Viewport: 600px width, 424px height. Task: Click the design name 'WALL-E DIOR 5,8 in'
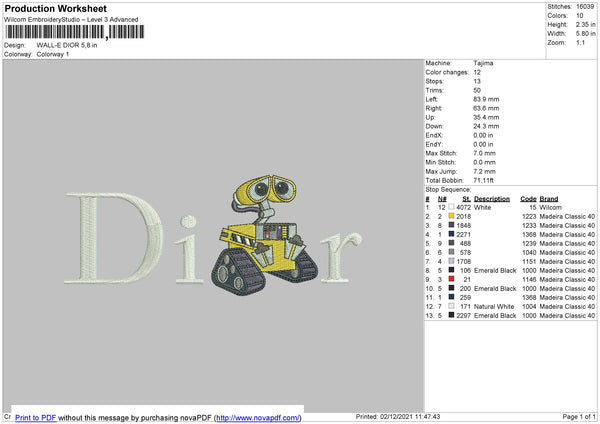(x=67, y=45)
